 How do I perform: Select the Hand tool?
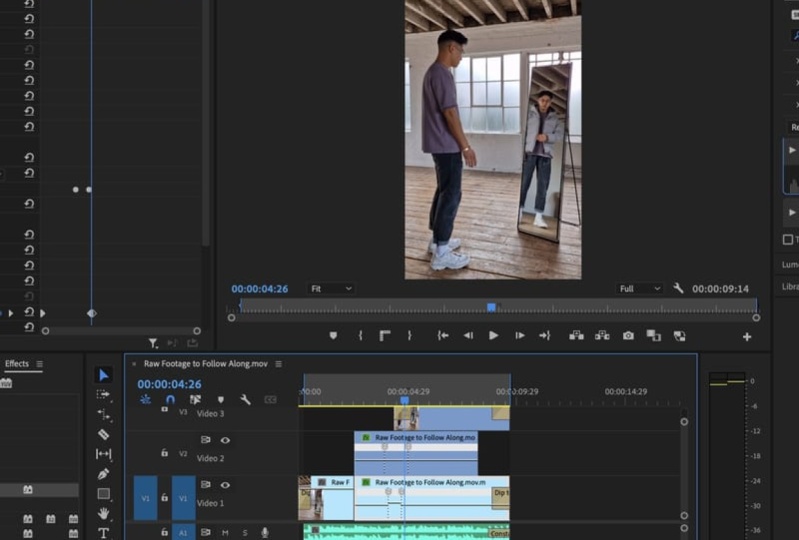point(103,514)
